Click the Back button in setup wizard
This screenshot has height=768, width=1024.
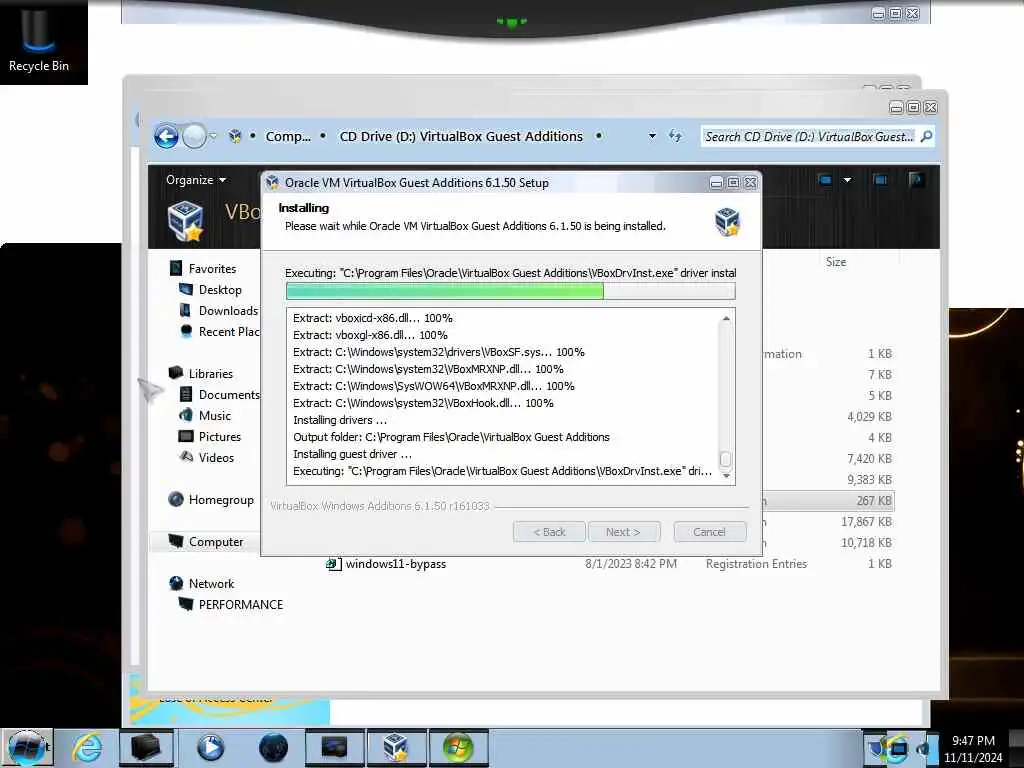click(x=549, y=532)
